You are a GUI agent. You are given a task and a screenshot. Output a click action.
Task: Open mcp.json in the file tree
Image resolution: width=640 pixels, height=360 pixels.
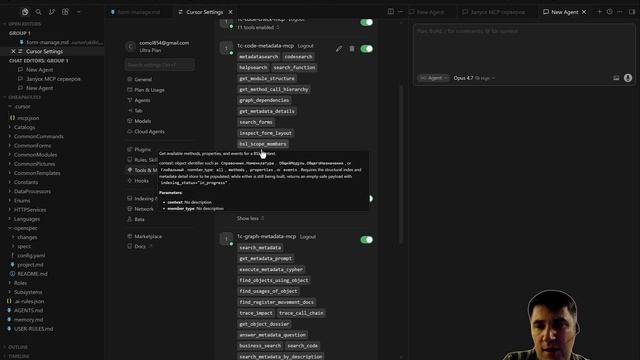(x=28, y=118)
